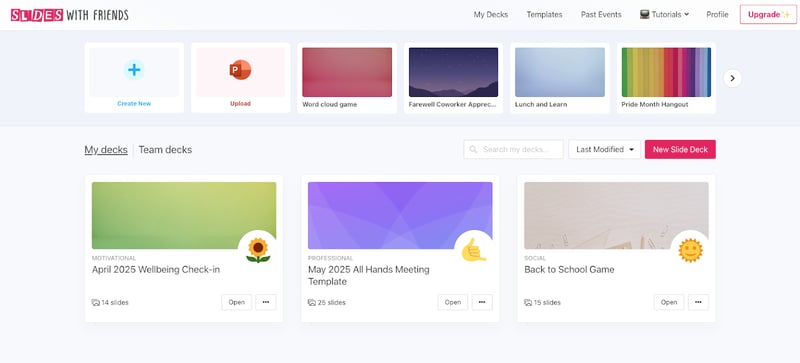
Task: Click New Slide Deck button
Action: [680, 150]
